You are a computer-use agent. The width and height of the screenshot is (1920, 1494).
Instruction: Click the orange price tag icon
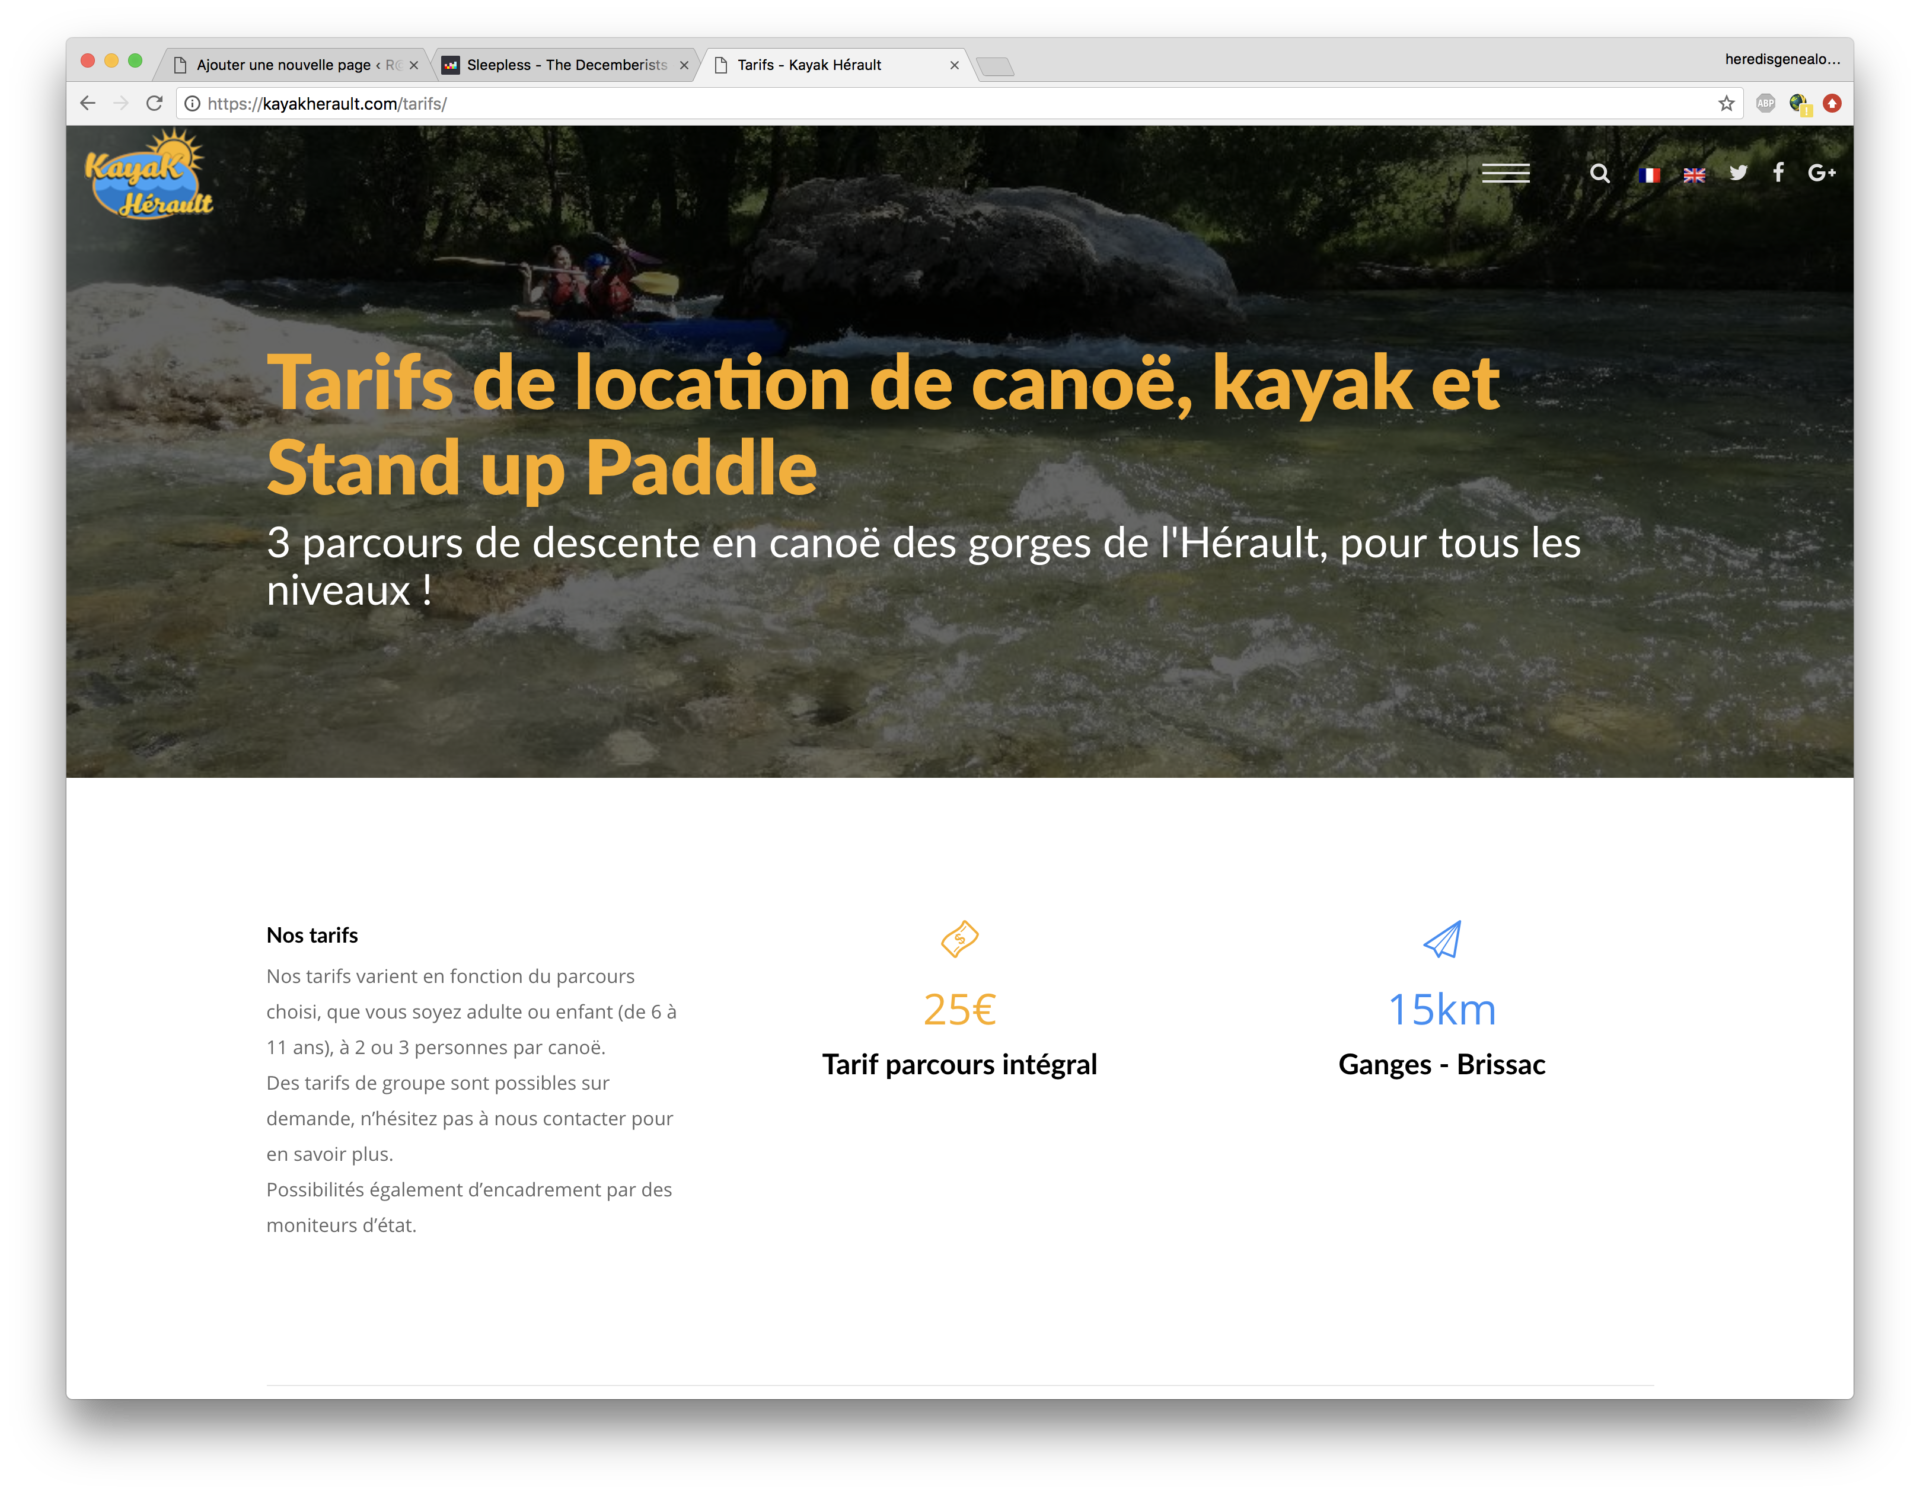tap(959, 939)
